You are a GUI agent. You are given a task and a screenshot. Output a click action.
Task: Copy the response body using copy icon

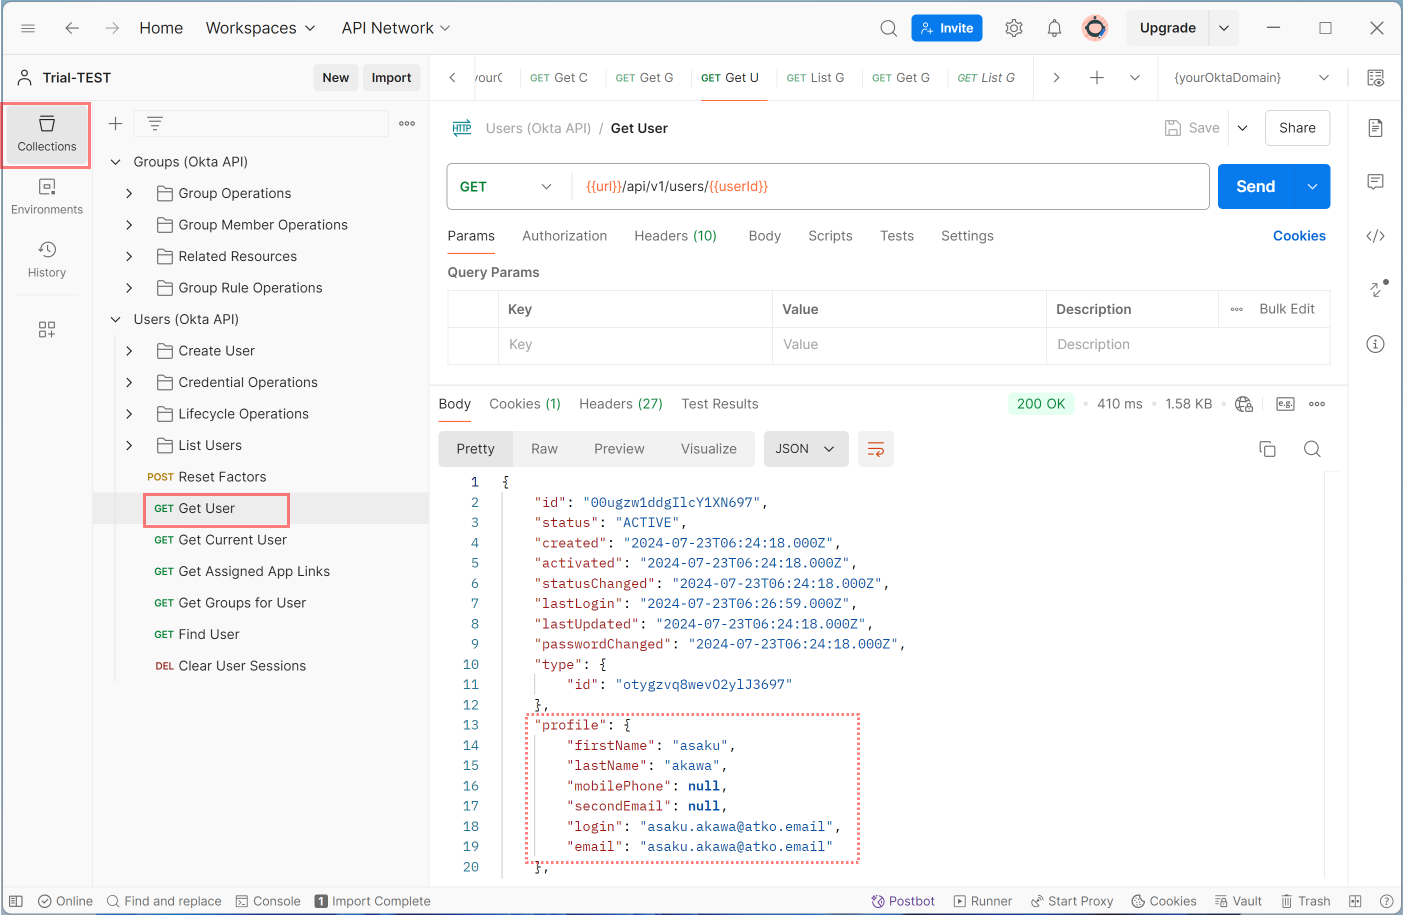tap(1267, 449)
